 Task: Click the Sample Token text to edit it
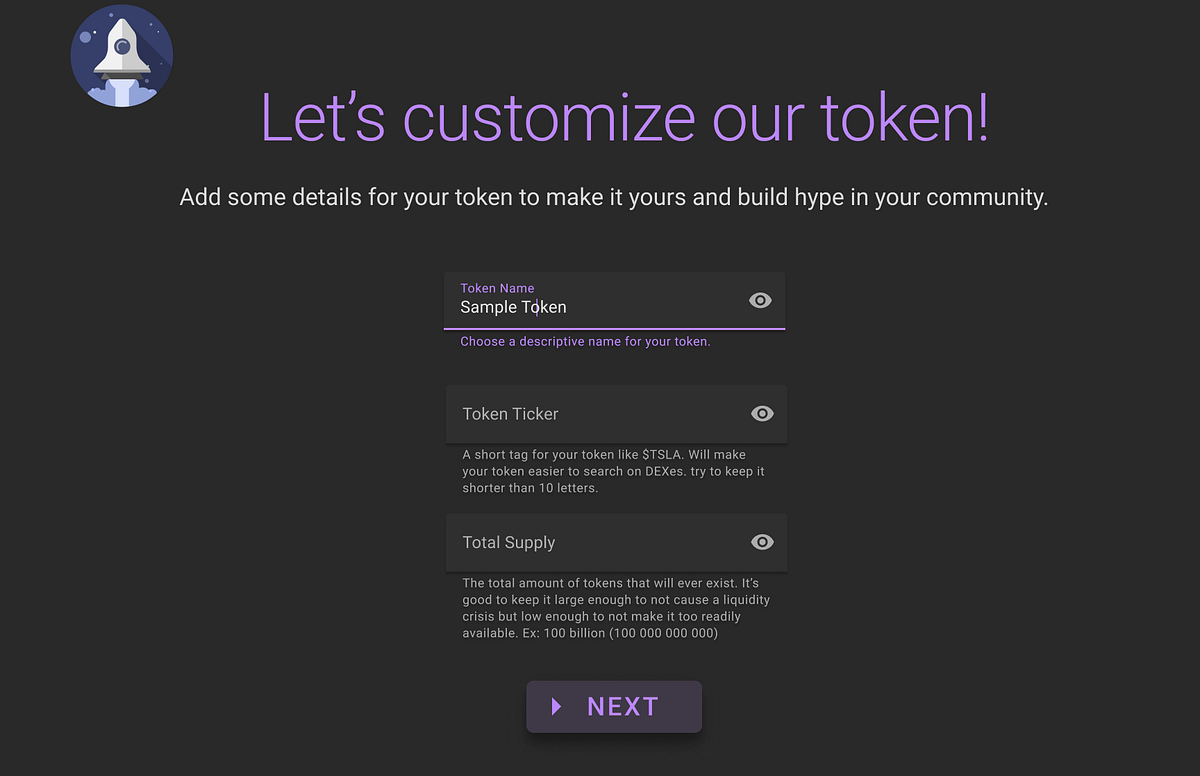513,307
